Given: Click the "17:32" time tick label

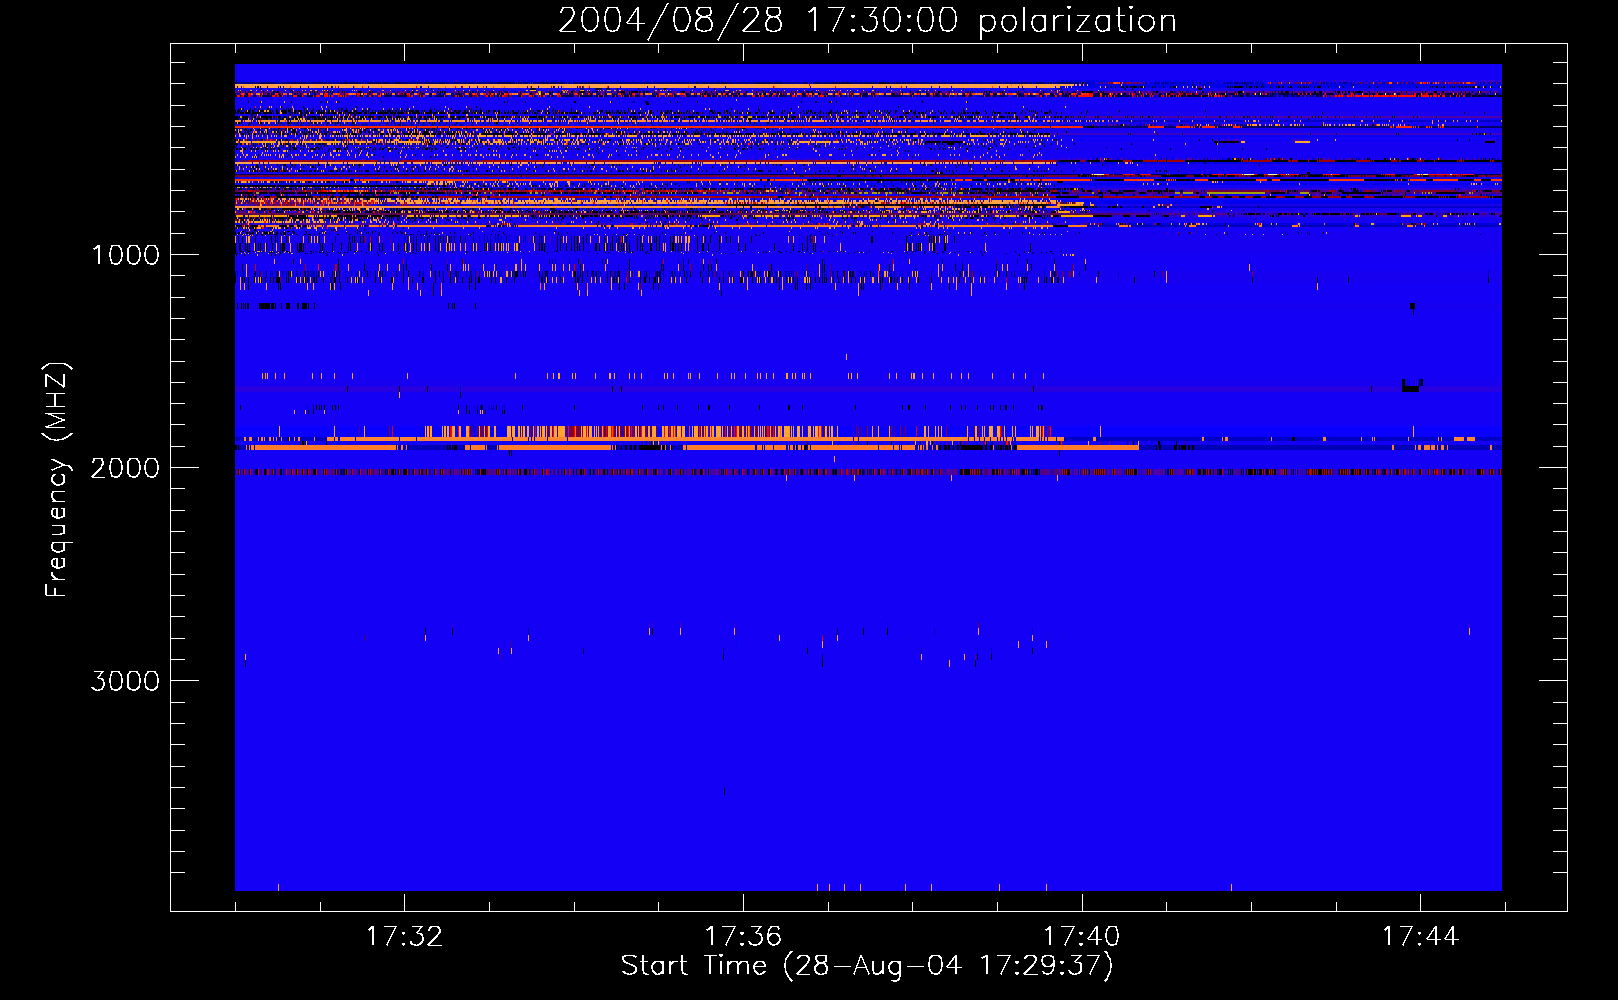Looking at the screenshot, I should click(404, 937).
